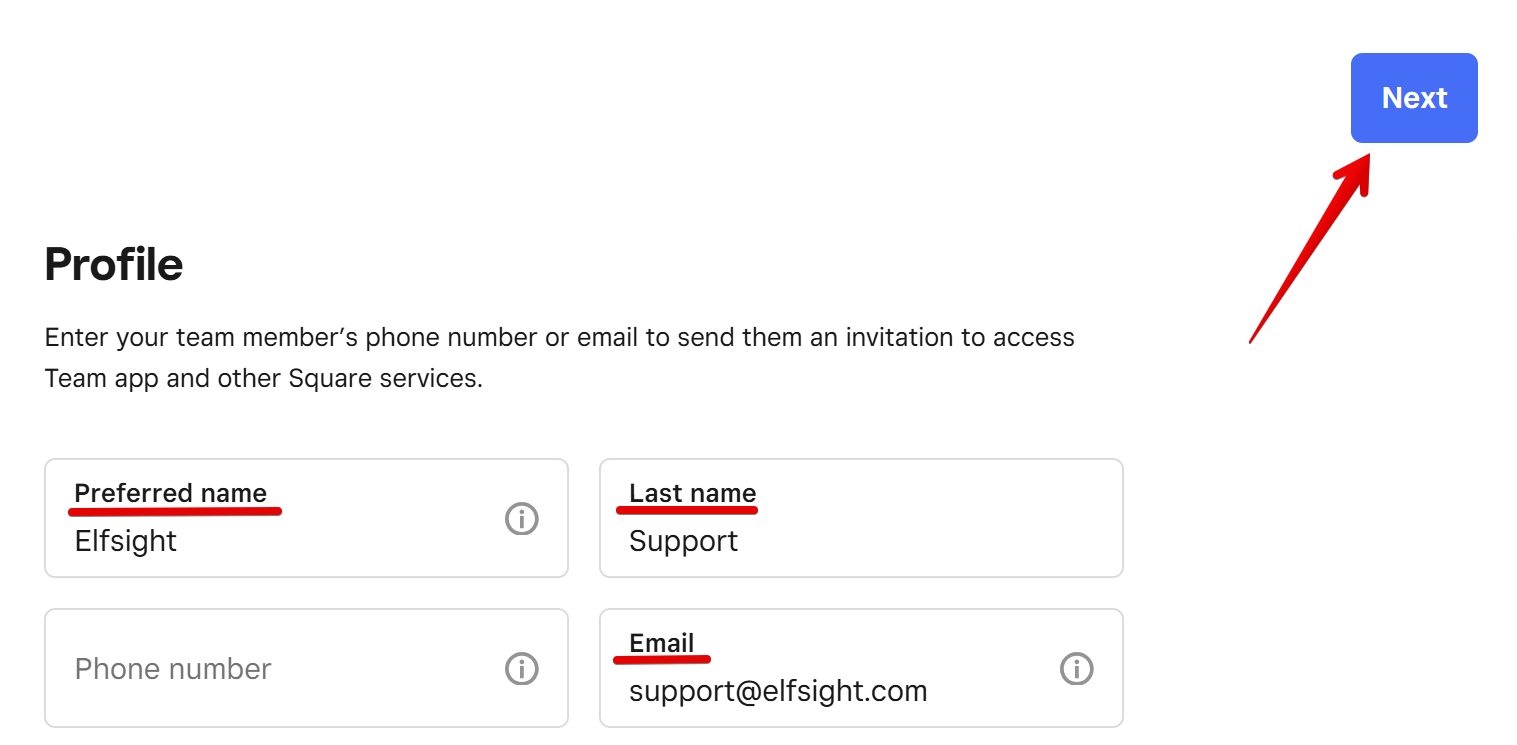Click the info icon in Email field
The image size is (1517, 745).
click(1077, 668)
